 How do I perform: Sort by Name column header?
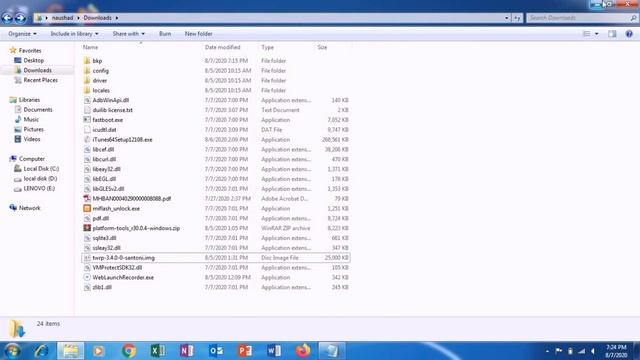click(x=91, y=47)
